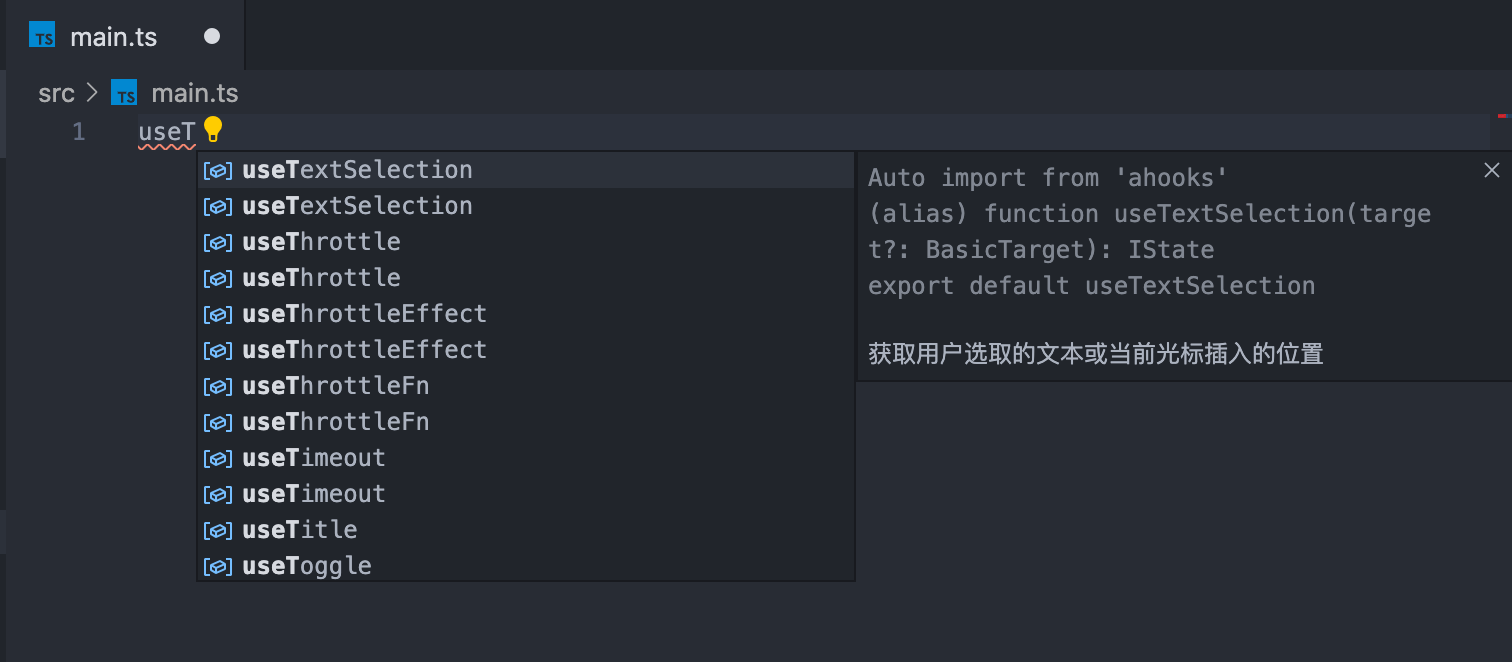The image size is (1512, 662).
Task: Click the icon beside useToggle
Action: coord(217,566)
